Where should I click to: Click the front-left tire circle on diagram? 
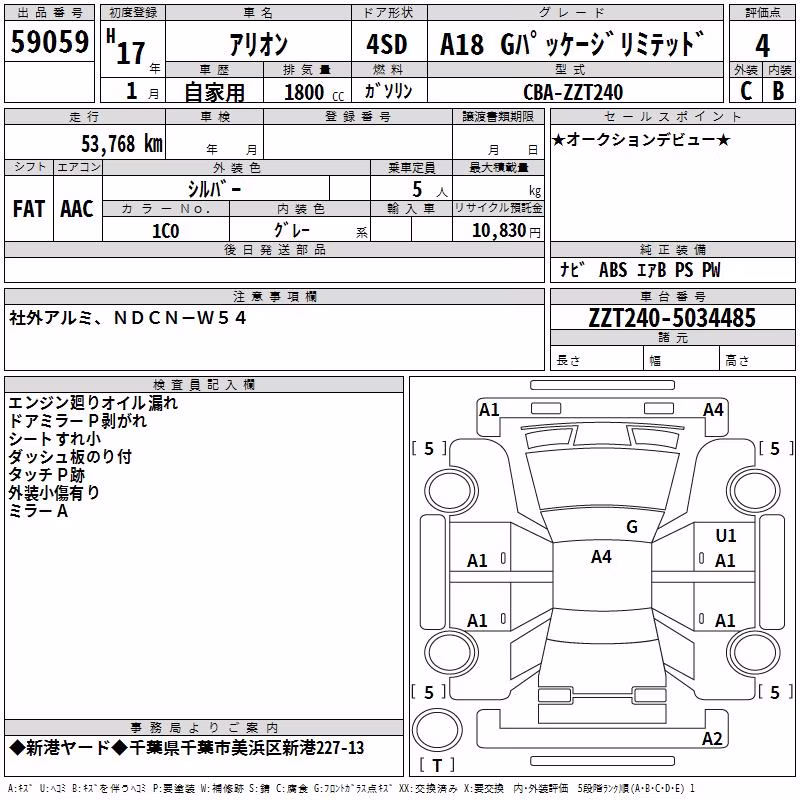point(451,491)
